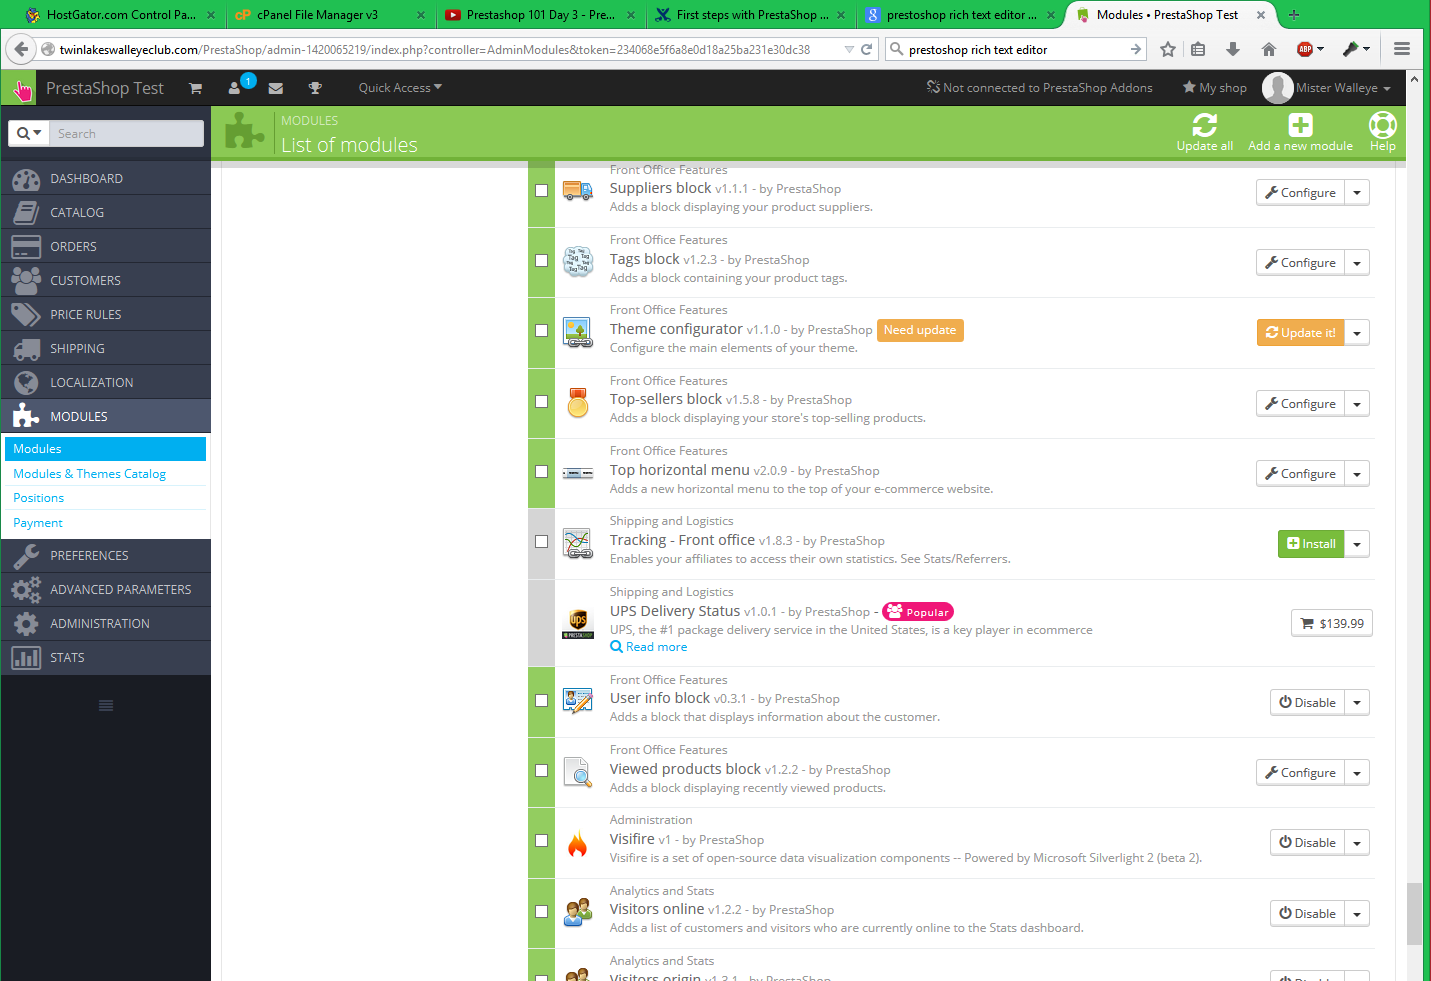Open the Catalog menu

coord(106,213)
